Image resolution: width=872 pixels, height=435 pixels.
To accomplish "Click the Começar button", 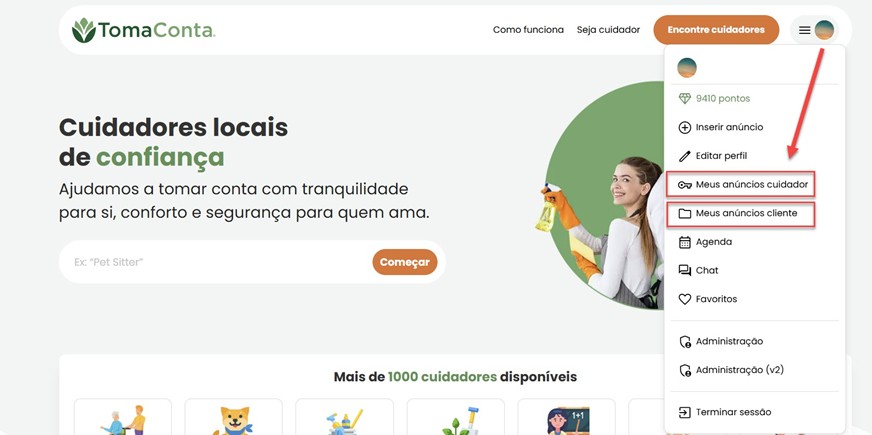I will (405, 262).
